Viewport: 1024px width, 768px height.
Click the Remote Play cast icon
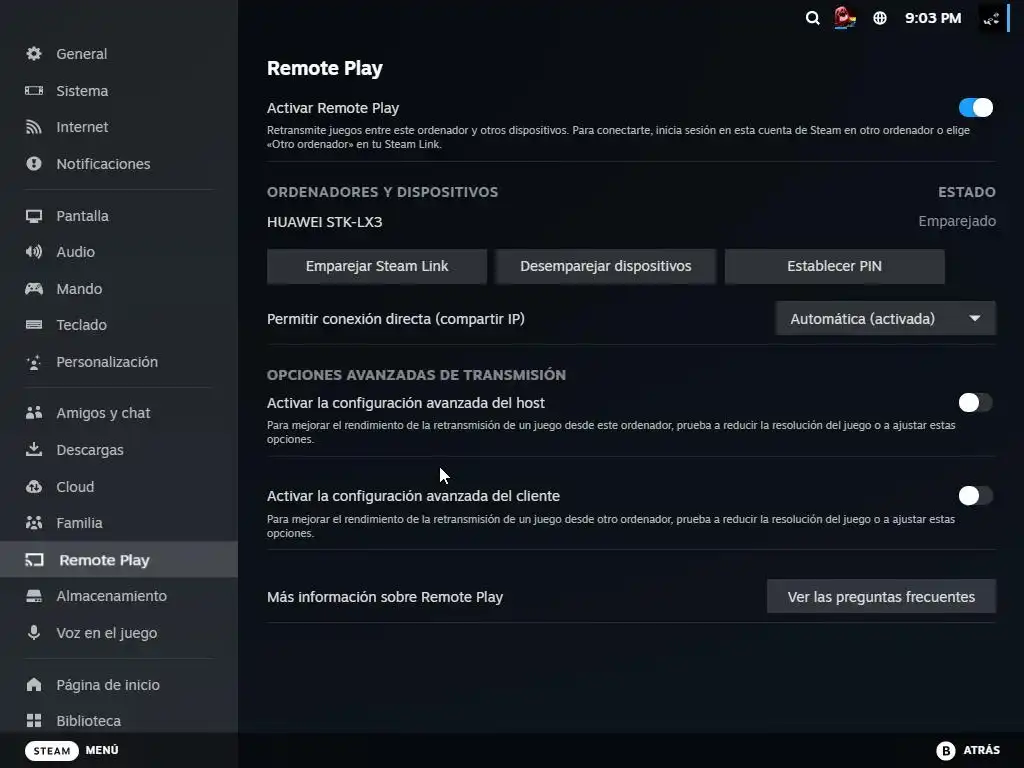click(x=35, y=560)
